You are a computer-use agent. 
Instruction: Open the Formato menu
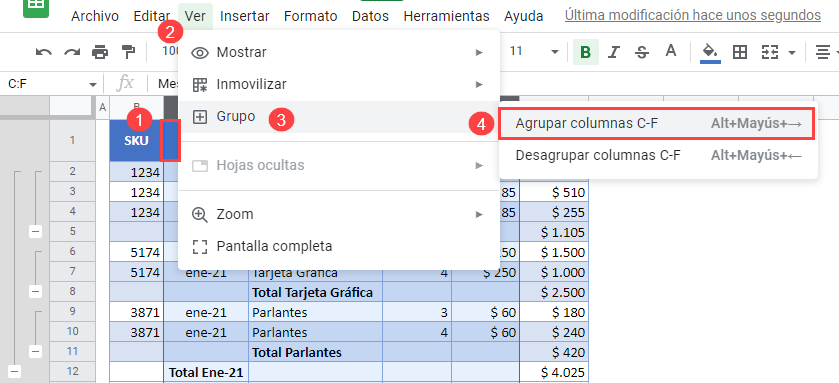point(310,16)
